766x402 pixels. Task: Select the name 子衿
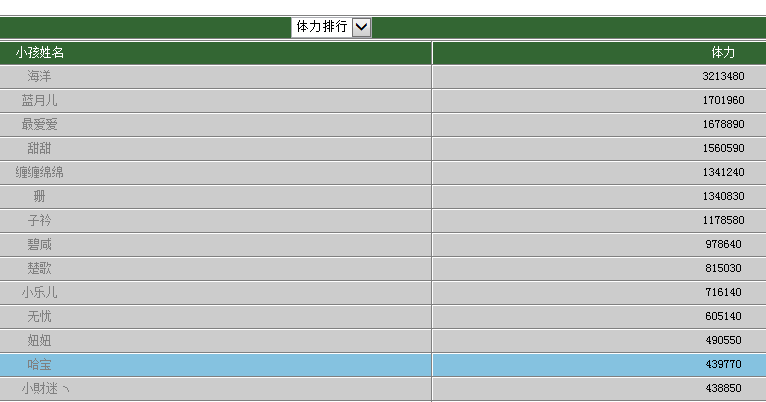(x=40, y=220)
